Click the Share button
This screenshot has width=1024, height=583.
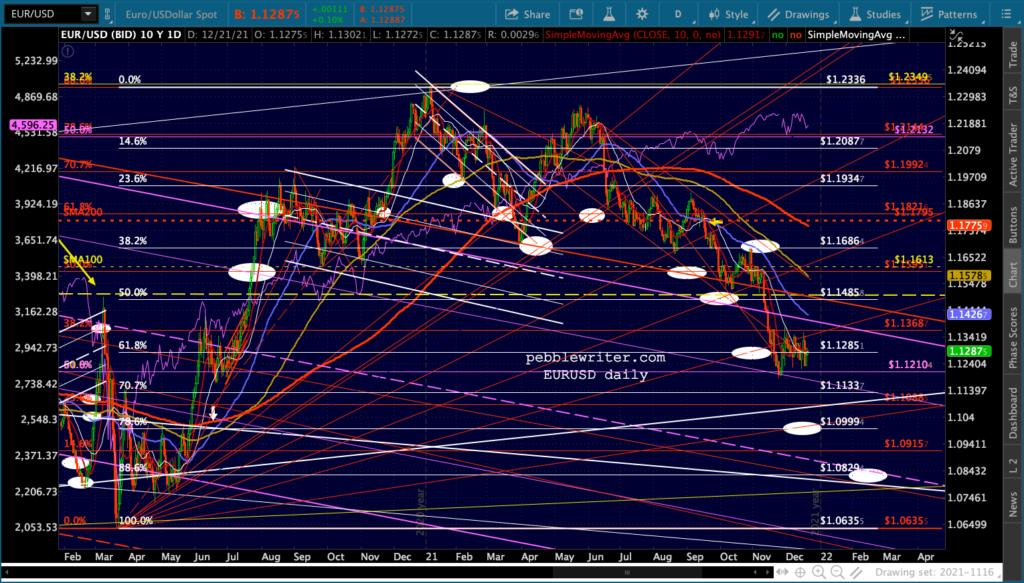click(x=528, y=14)
